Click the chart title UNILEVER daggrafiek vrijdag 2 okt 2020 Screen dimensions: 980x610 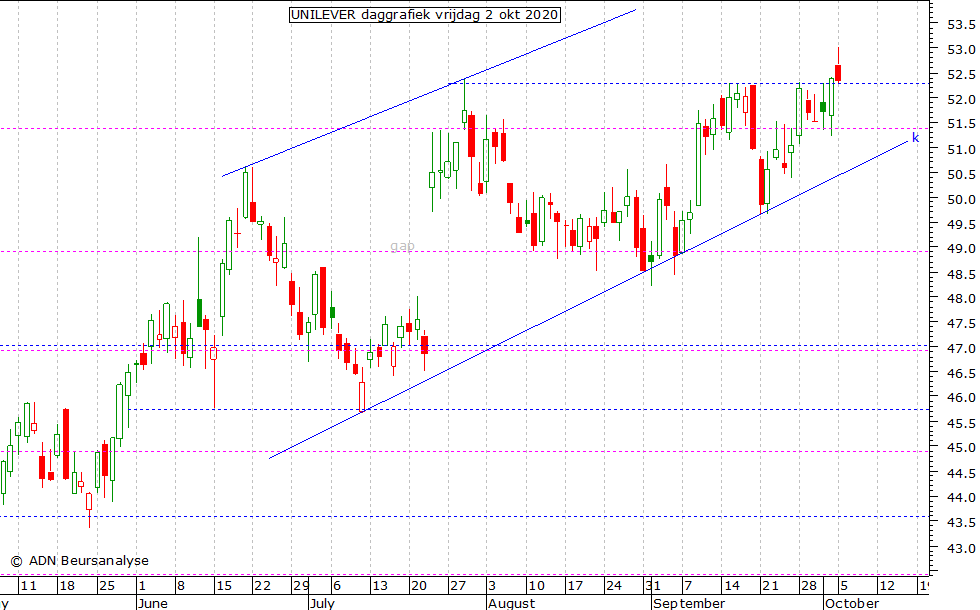point(425,15)
